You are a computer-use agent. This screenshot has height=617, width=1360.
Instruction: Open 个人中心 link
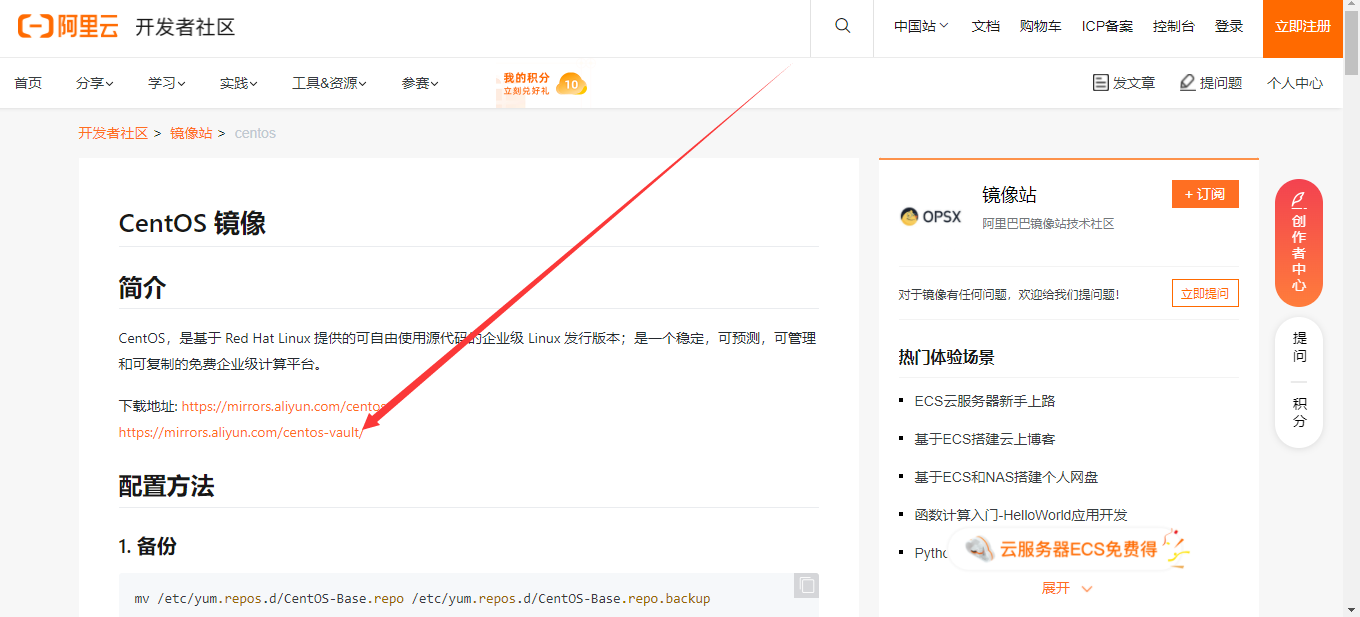(1295, 83)
